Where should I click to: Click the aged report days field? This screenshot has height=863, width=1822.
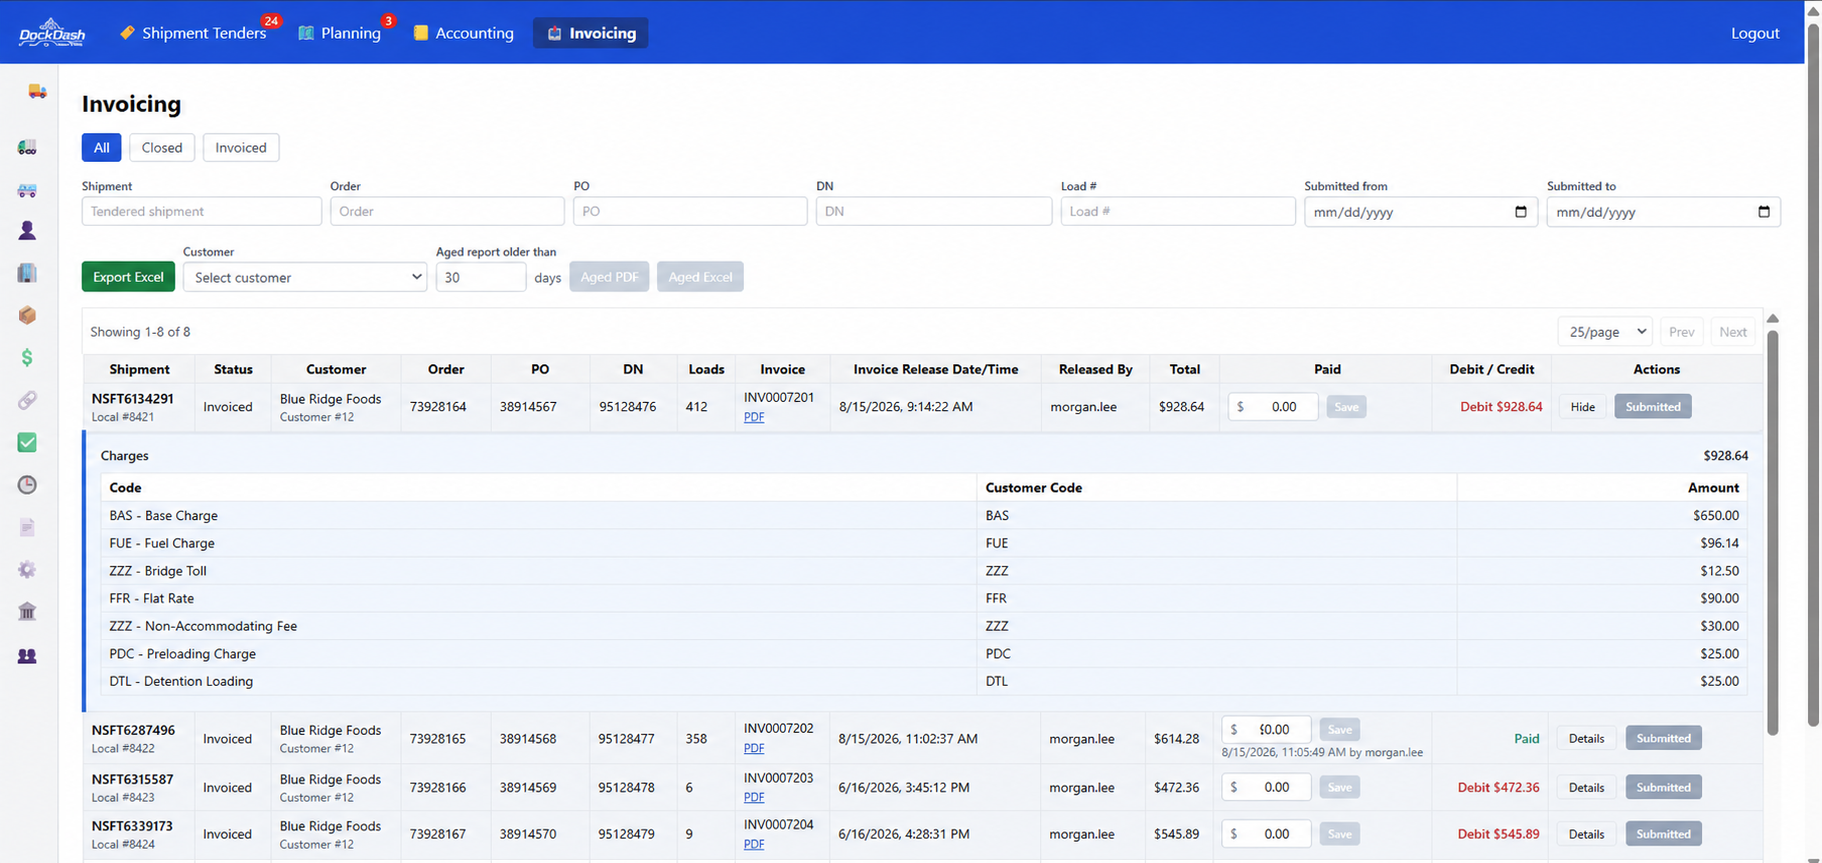(481, 277)
